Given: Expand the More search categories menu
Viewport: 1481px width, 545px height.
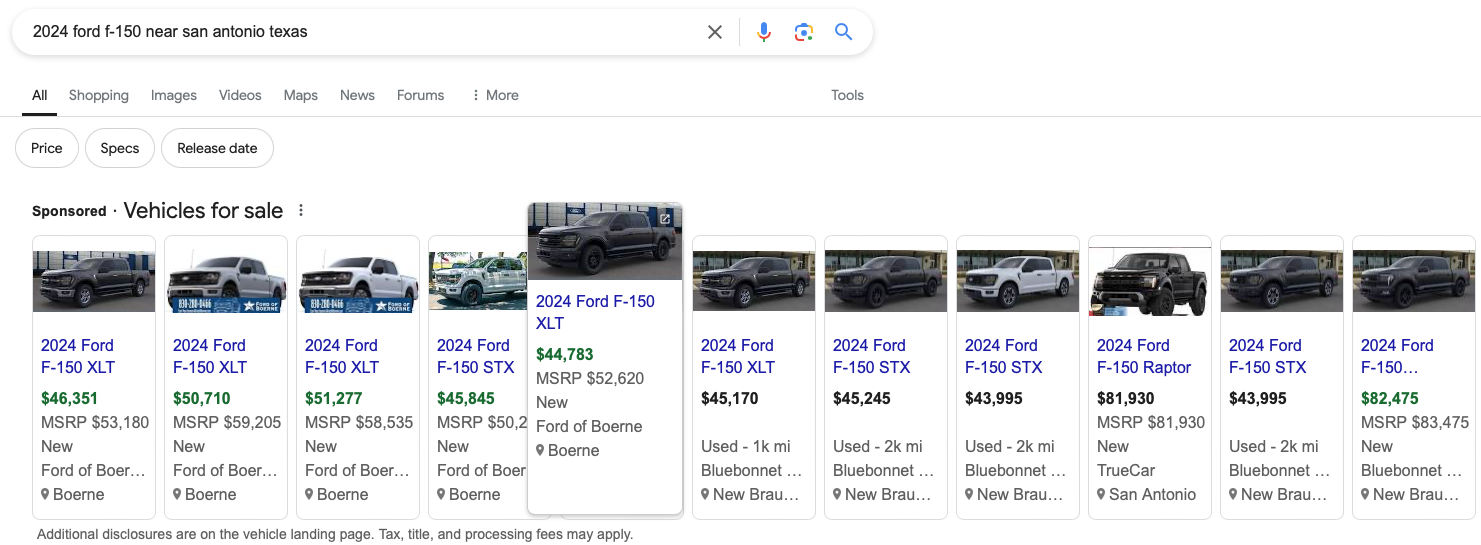Looking at the screenshot, I should (x=495, y=95).
